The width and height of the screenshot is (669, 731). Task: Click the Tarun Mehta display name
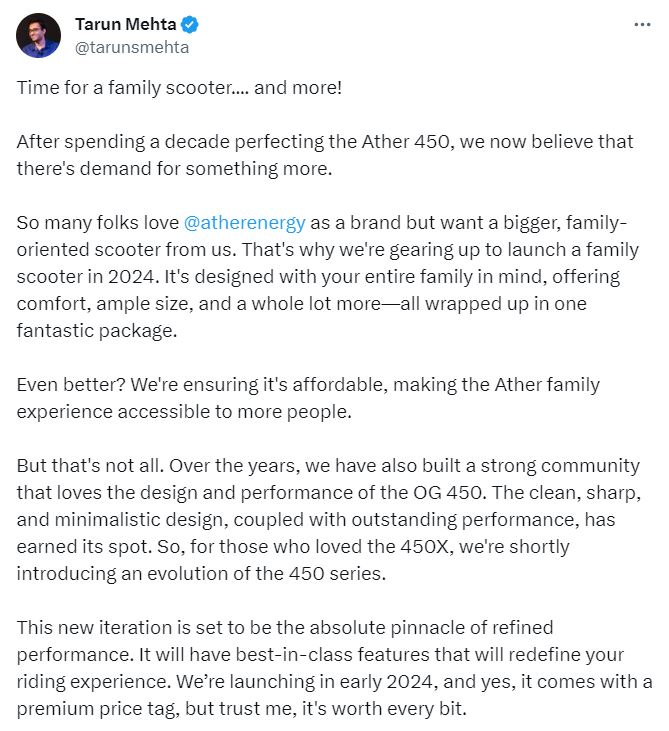click(125, 24)
